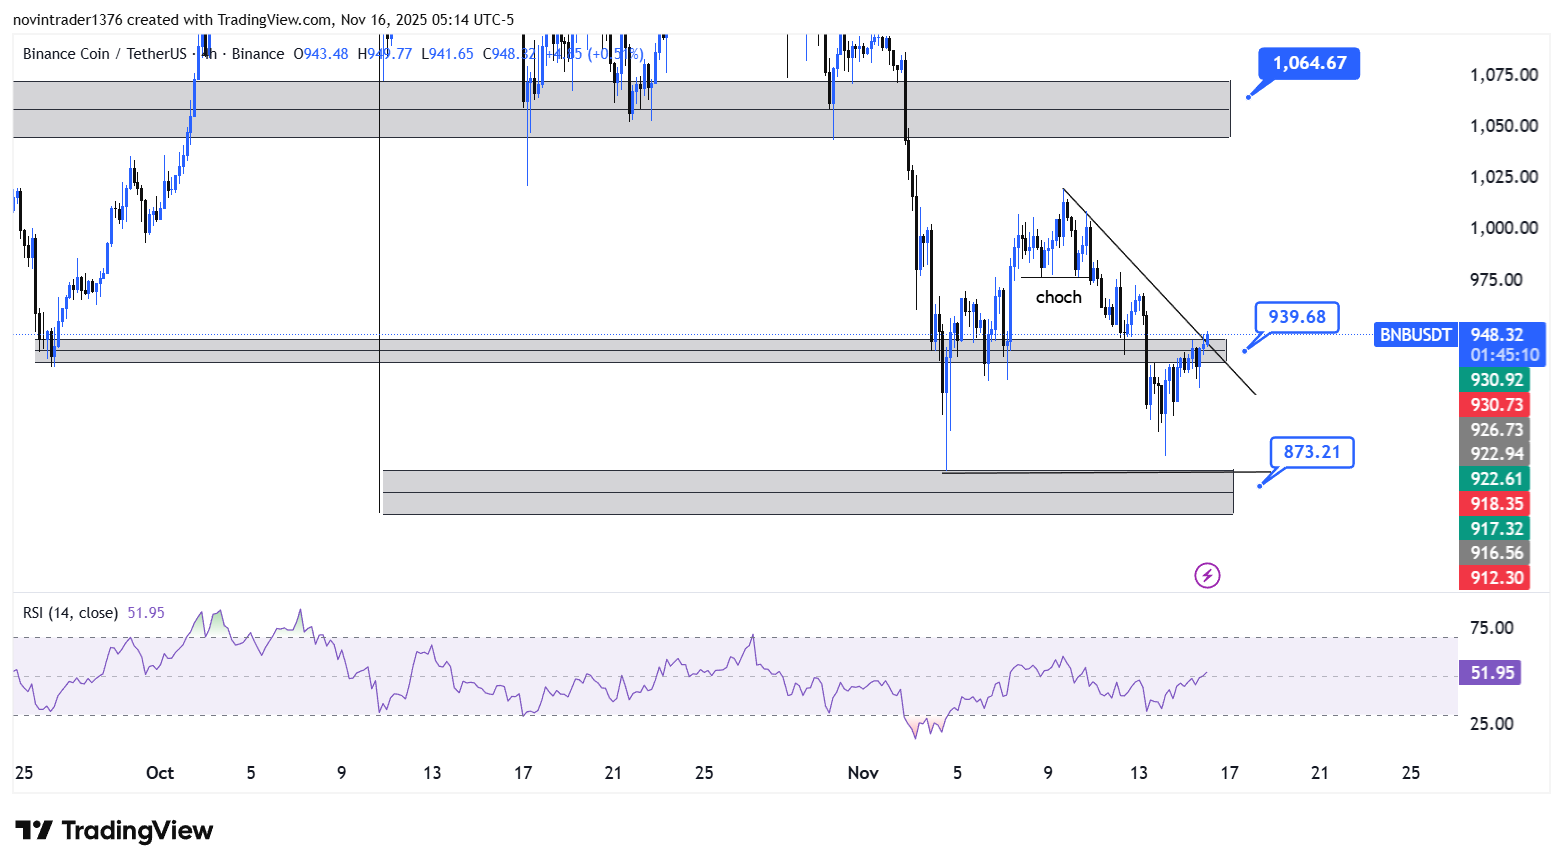This screenshot has height=868, width=1563.
Task: Select the 873.21 price callout
Action: coord(1311,452)
